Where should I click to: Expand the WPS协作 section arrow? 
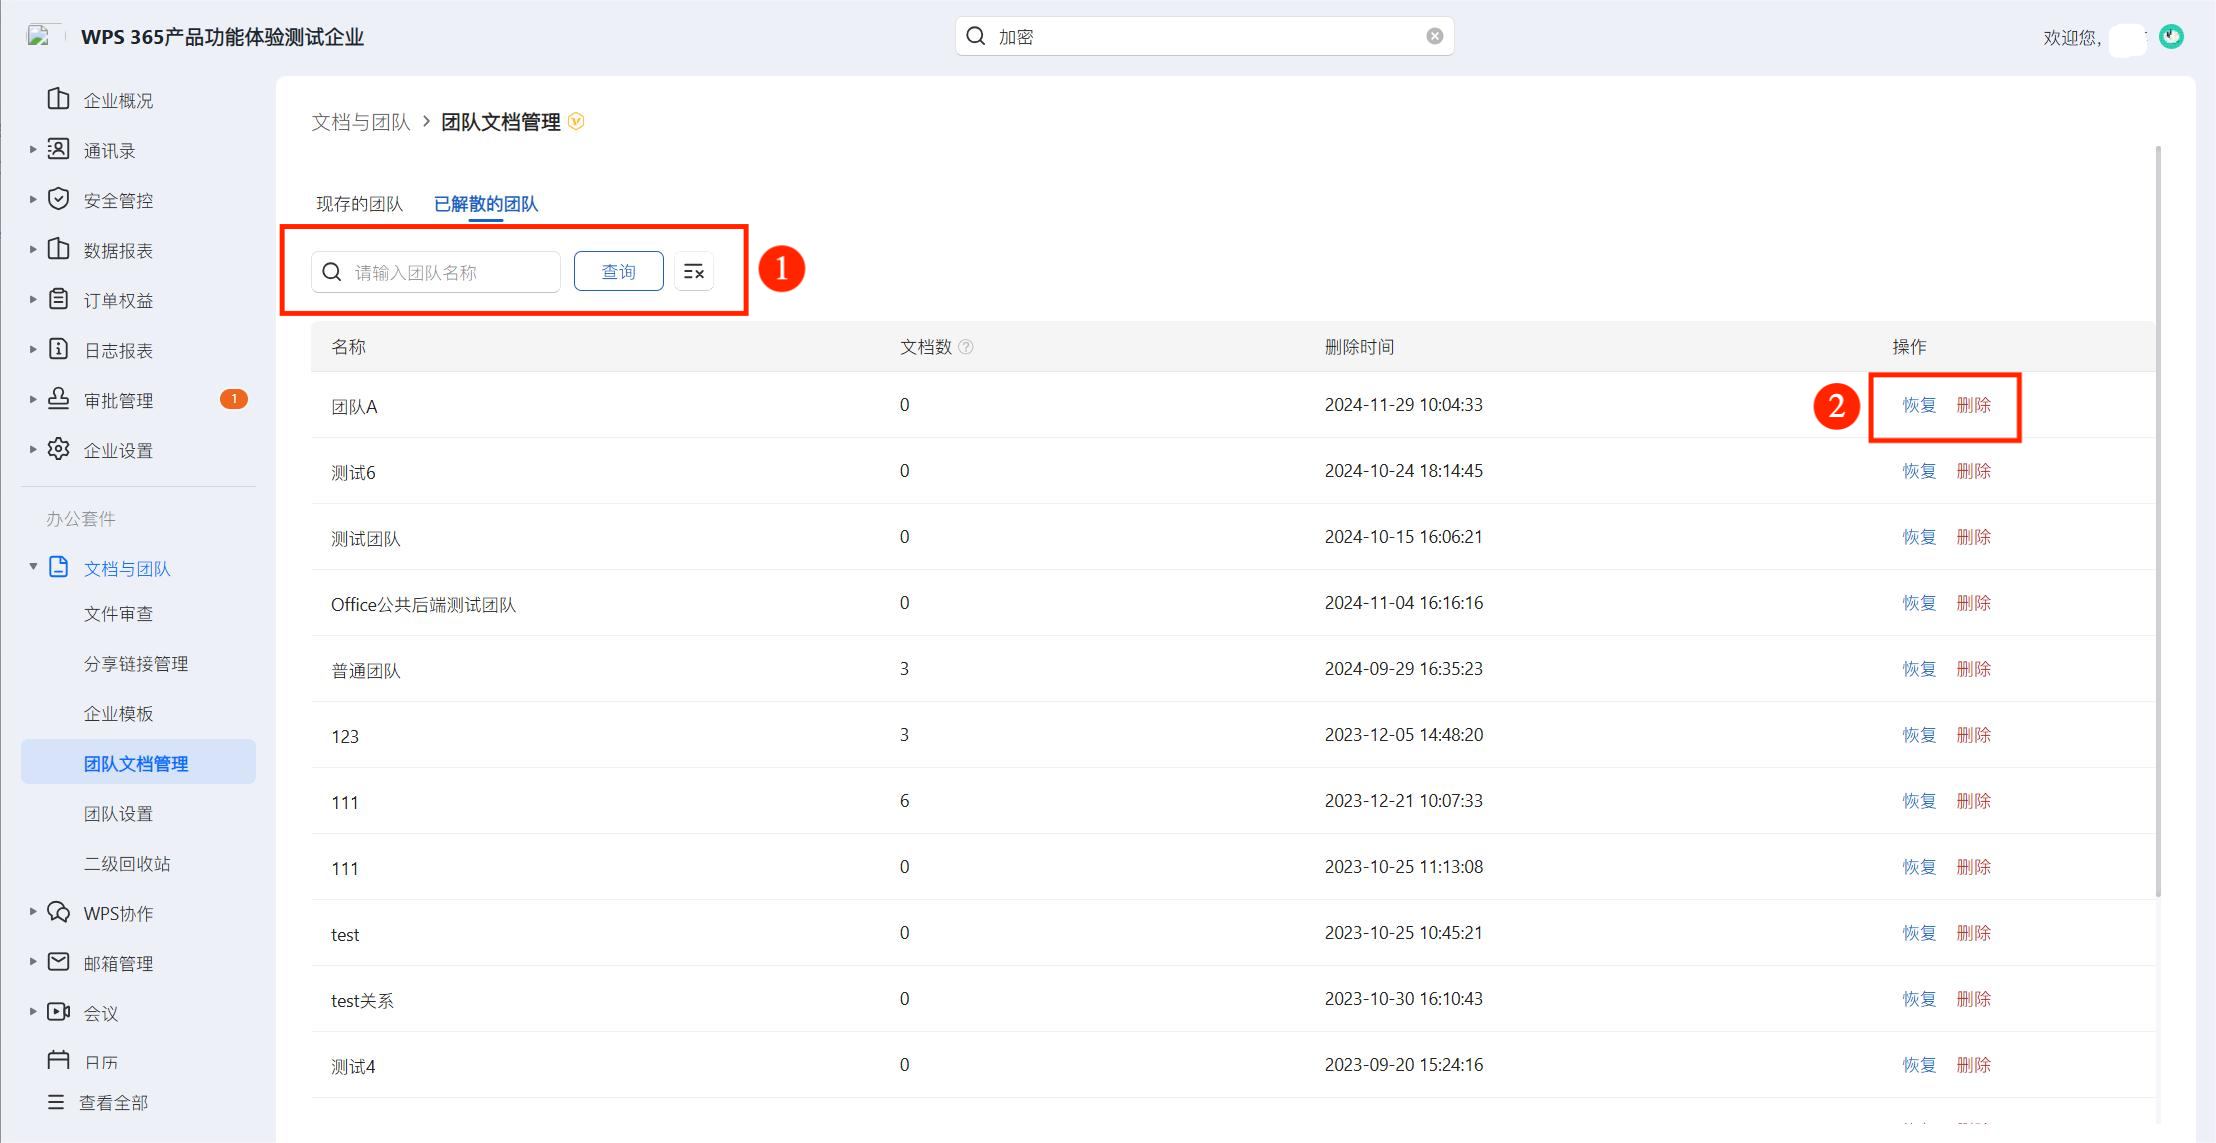point(33,912)
